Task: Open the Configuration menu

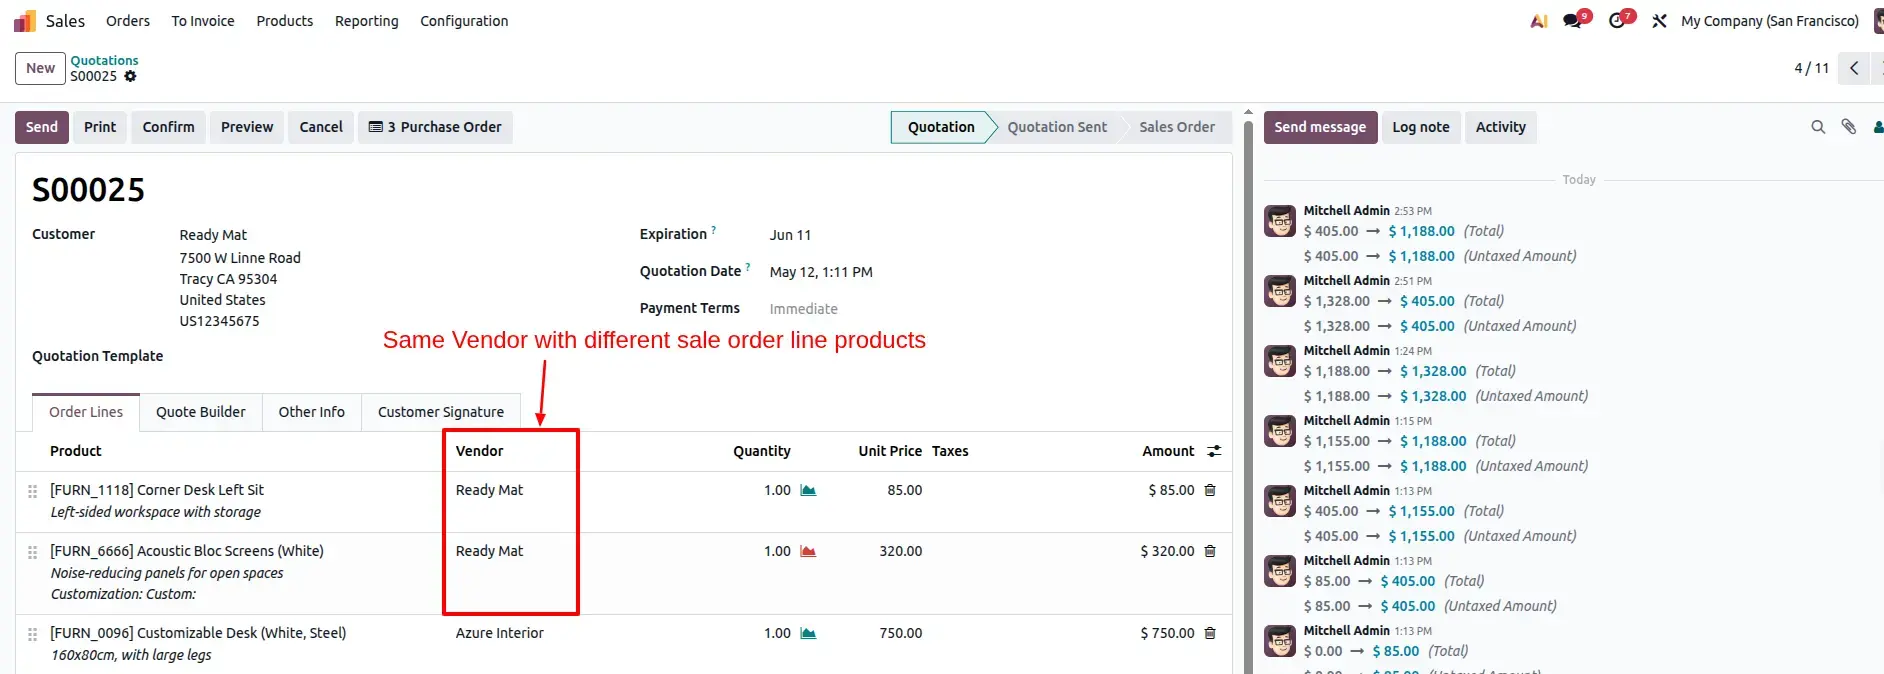Action: click(464, 21)
